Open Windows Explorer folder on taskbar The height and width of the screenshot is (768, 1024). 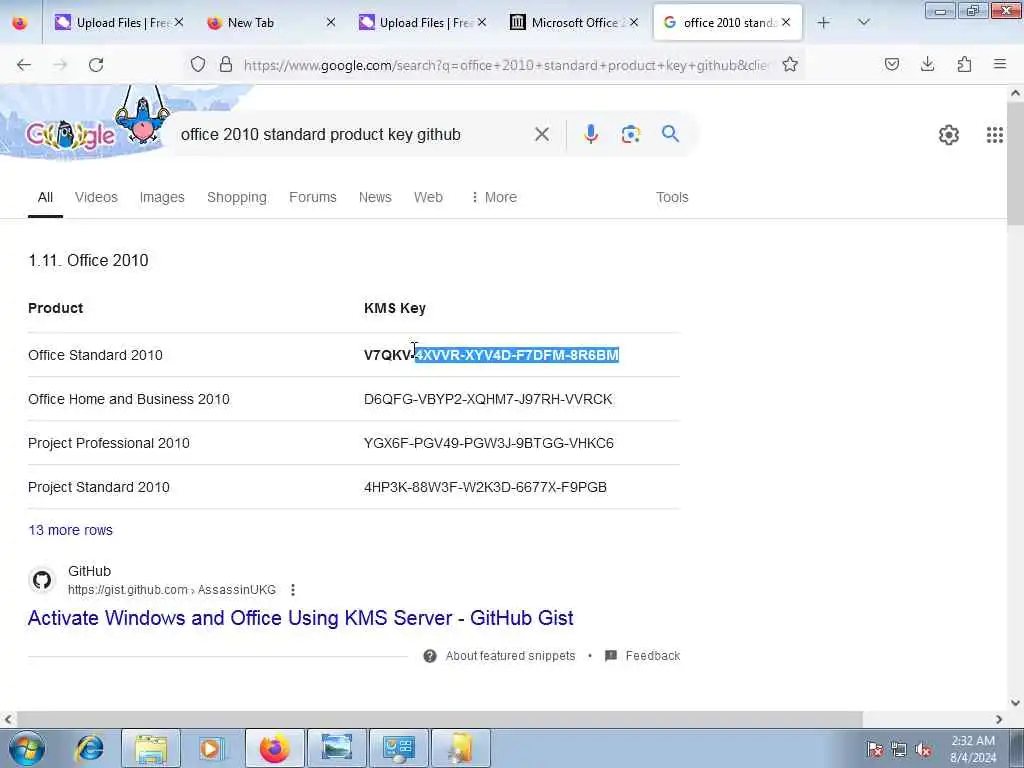click(151, 748)
